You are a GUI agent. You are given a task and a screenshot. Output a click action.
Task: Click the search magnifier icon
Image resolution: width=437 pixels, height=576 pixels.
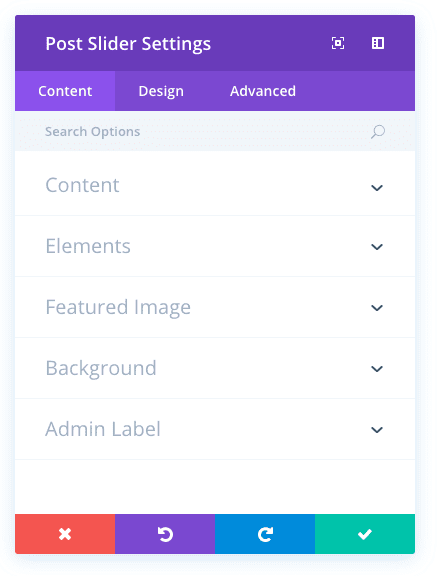click(378, 132)
